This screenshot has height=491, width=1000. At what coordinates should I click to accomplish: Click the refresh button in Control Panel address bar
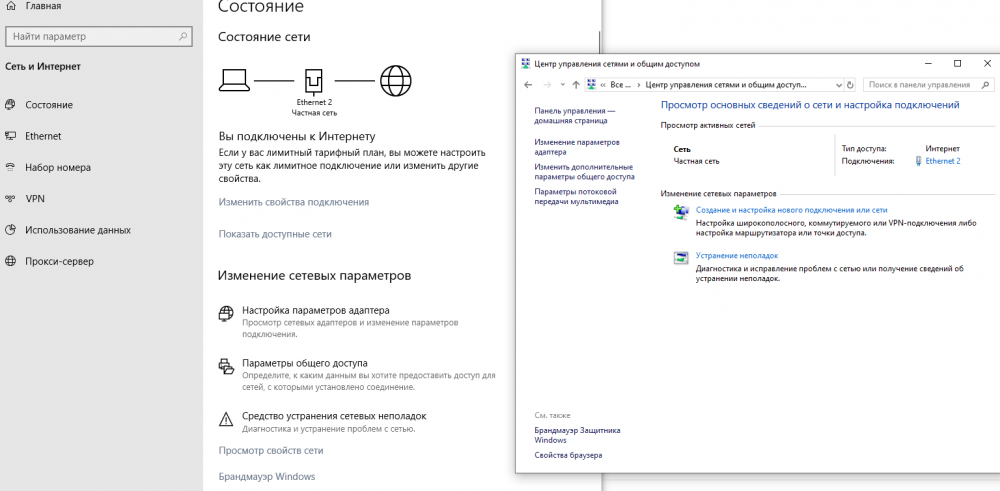[851, 85]
